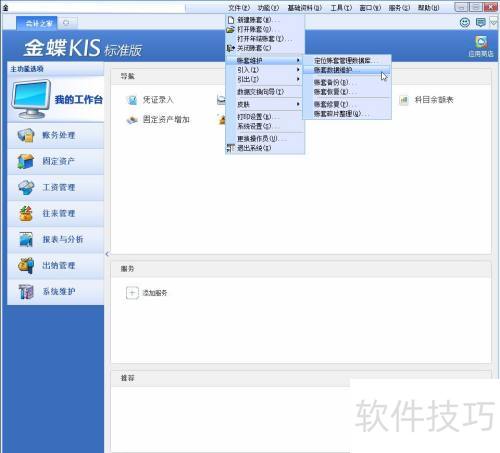Open the 固定资产 module icon
This screenshot has width=500, height=453.
point(26,161)
